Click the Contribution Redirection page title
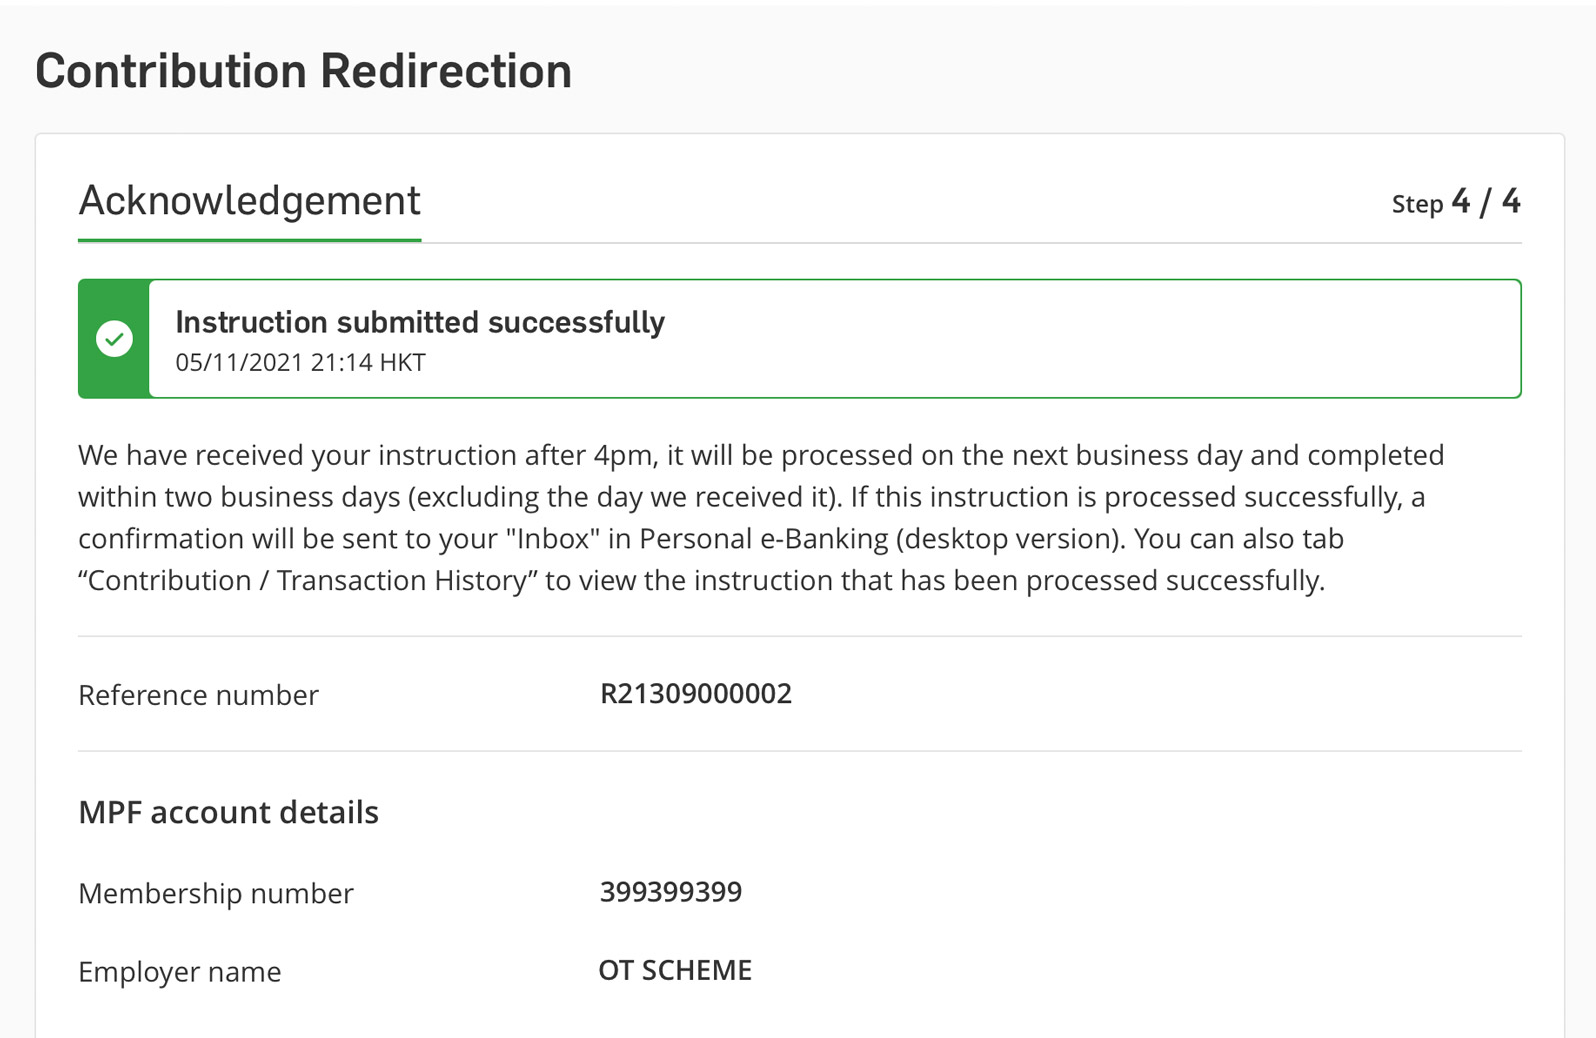 303,71
